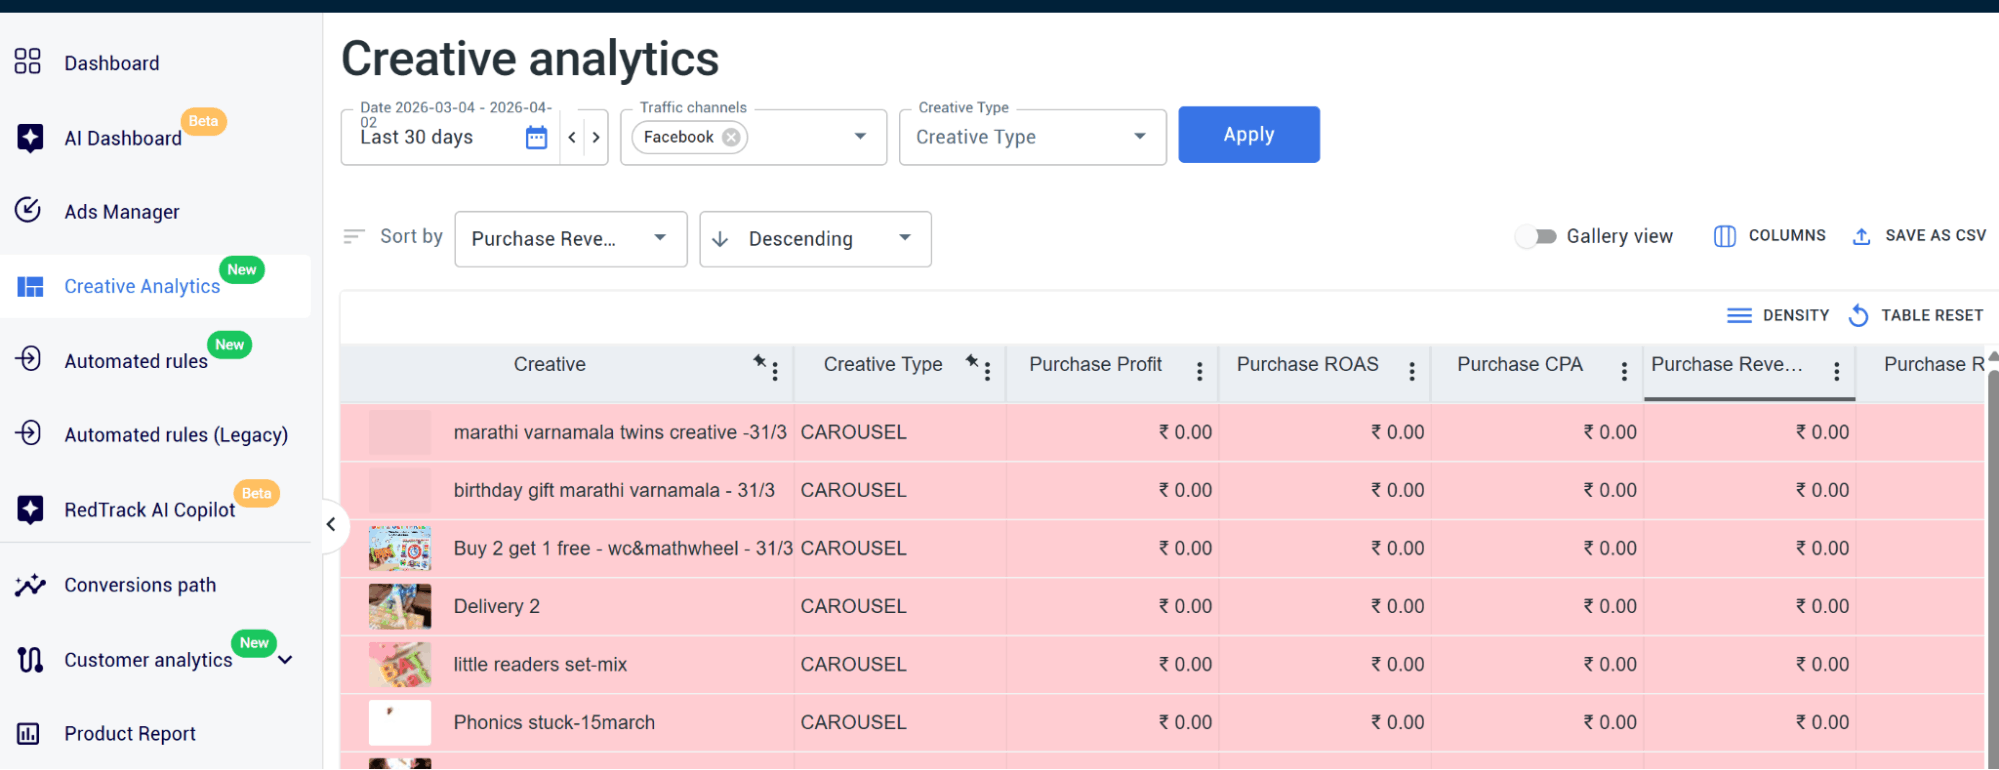
Task: Open Creative Type column three-dot menu
Action: [987, 372]
